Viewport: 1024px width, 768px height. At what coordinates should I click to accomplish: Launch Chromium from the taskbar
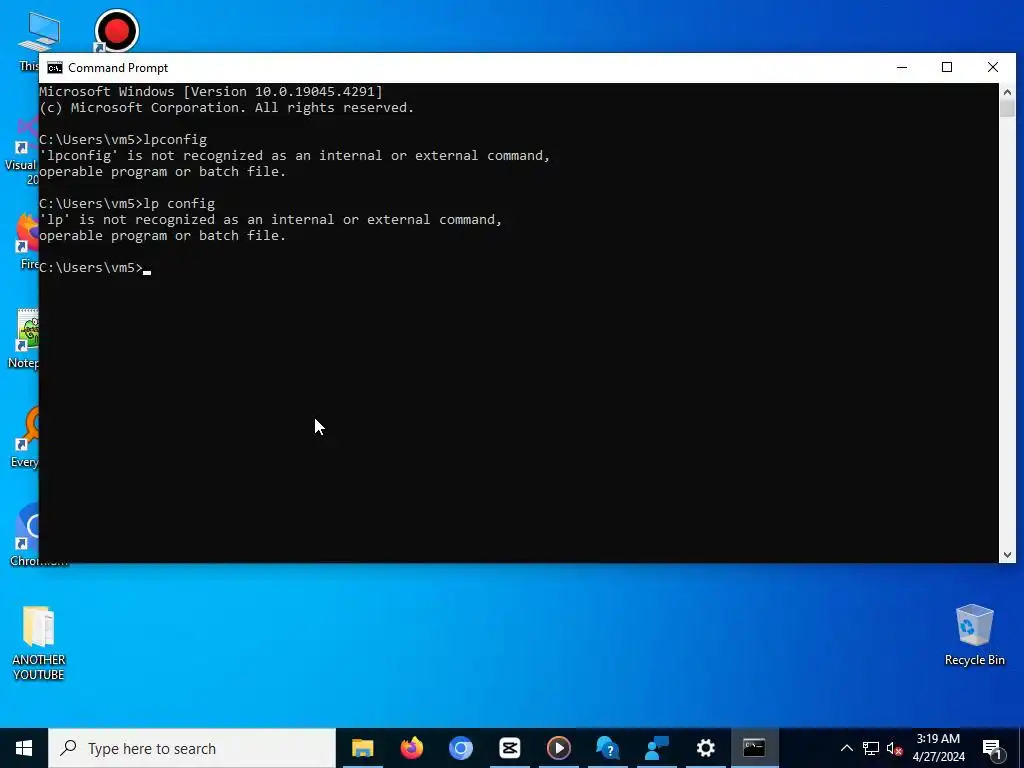(460, 748)
